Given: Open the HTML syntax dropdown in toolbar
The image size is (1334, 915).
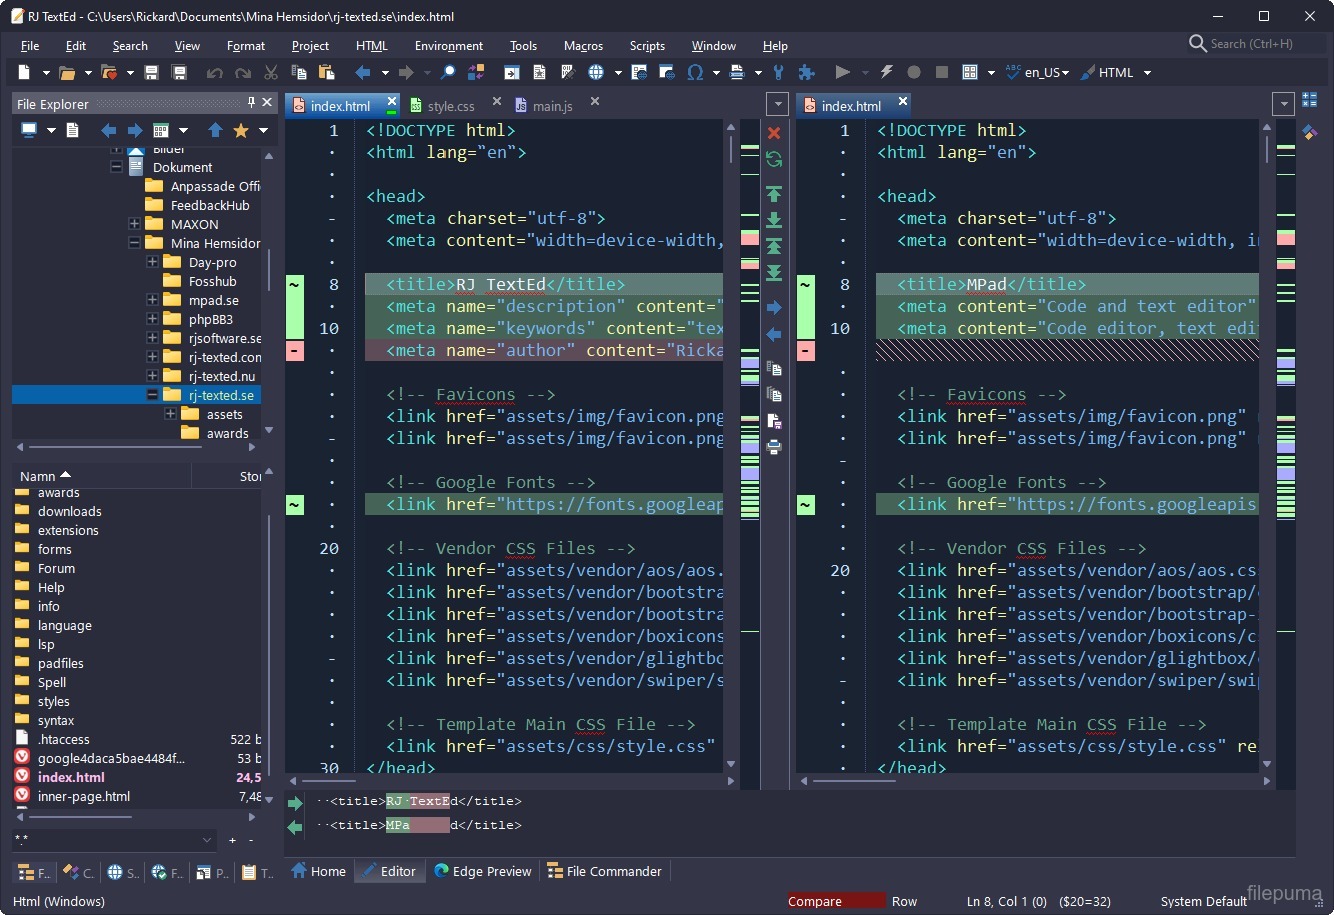Looking at the screenshot, I should pyautogui.click(x=1147, y=72).
